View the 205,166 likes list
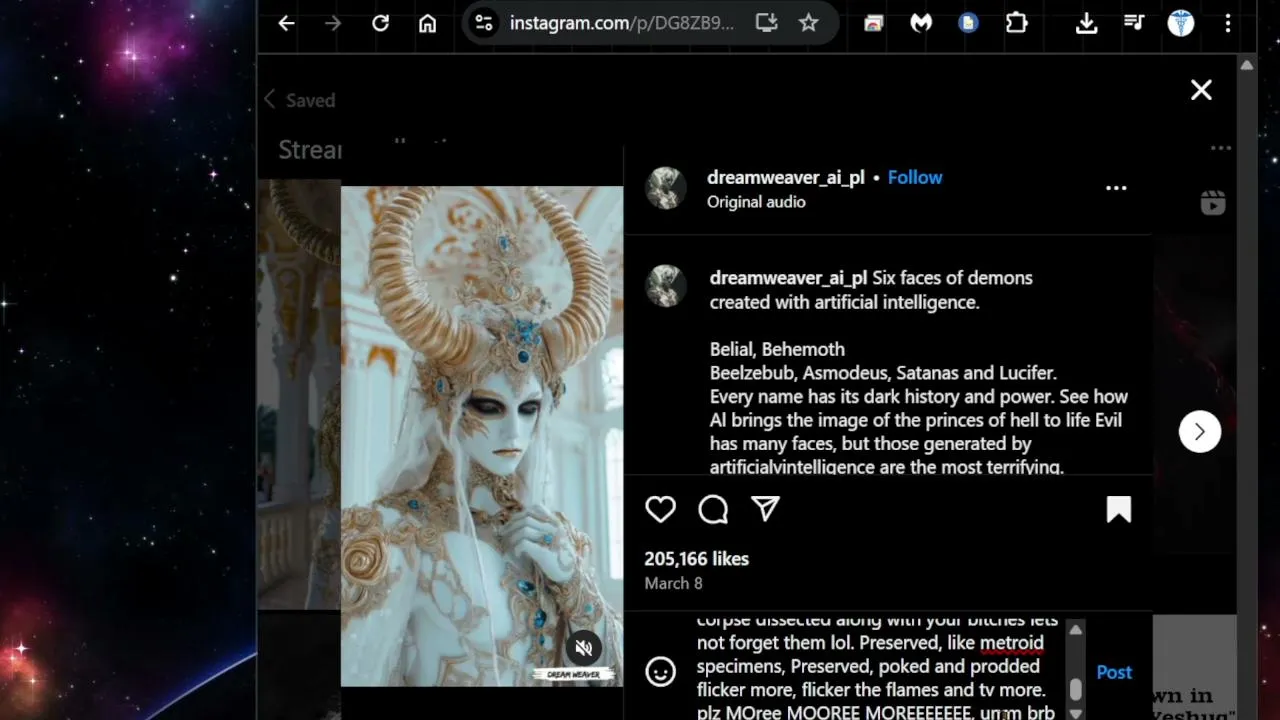This screenshot has height=720, width=1280. click(697, 559)
